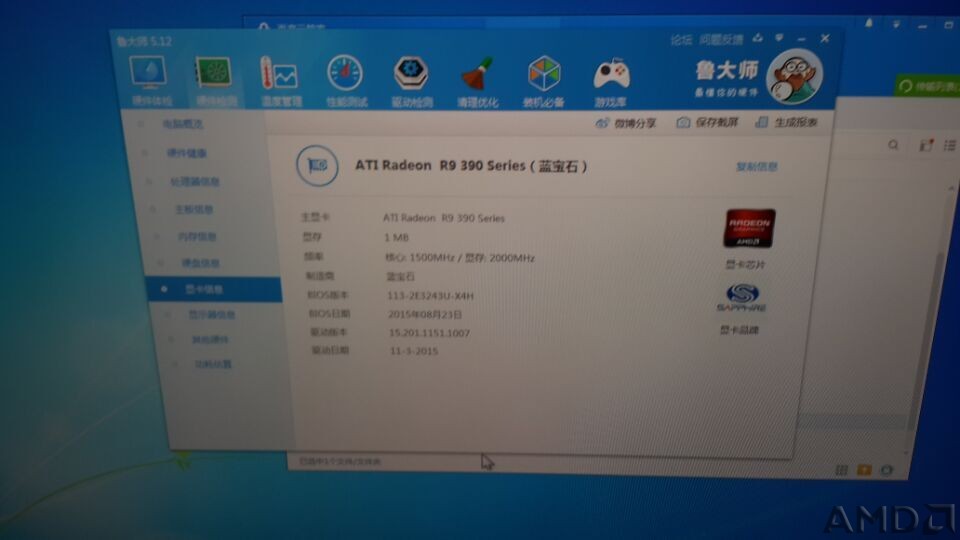This screenshot has height=540, width=960.
Task: Select 电脑概览 in sidebar
Action: pos(182,124)
